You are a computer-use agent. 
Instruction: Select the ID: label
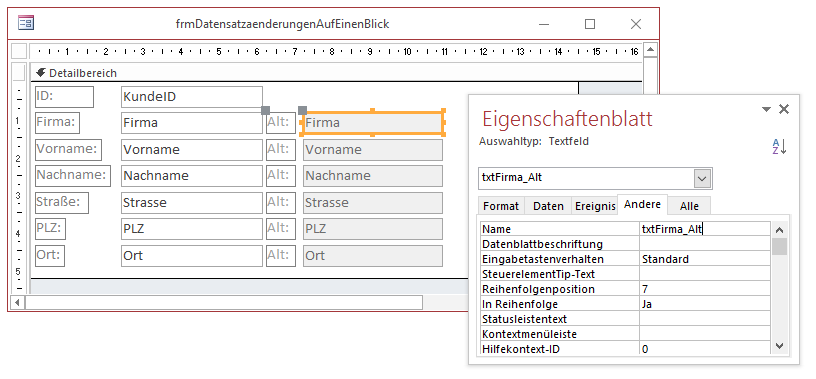pyautogui.click(x=65, y=97)
